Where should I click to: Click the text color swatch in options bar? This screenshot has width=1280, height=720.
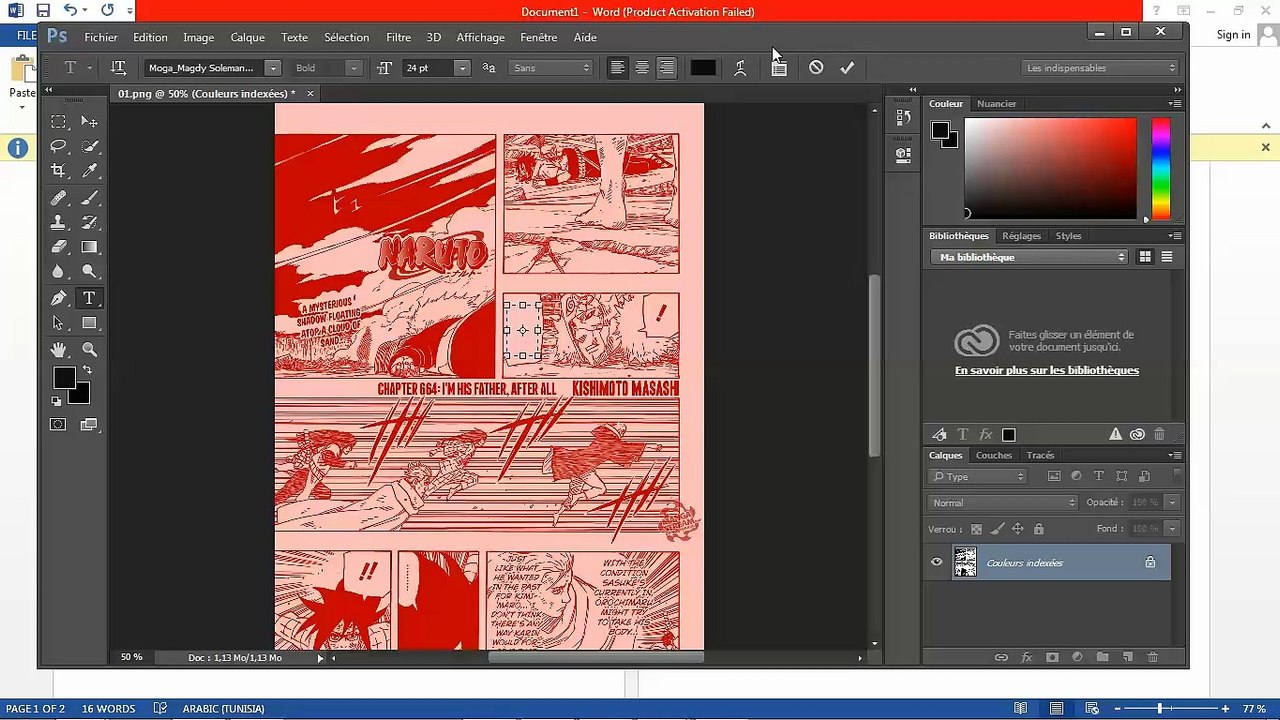pos(703,68)
